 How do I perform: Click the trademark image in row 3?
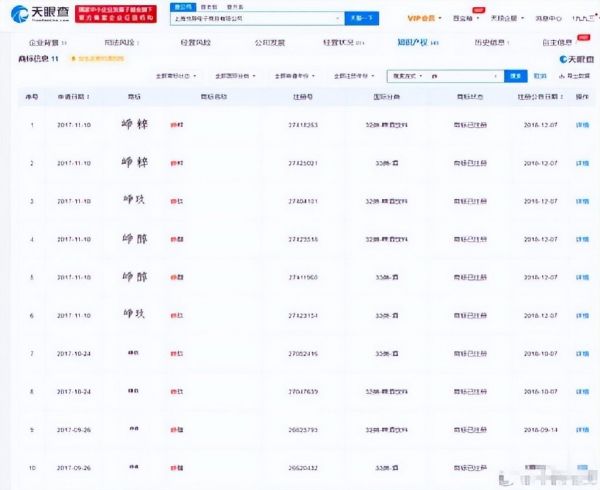134,200
